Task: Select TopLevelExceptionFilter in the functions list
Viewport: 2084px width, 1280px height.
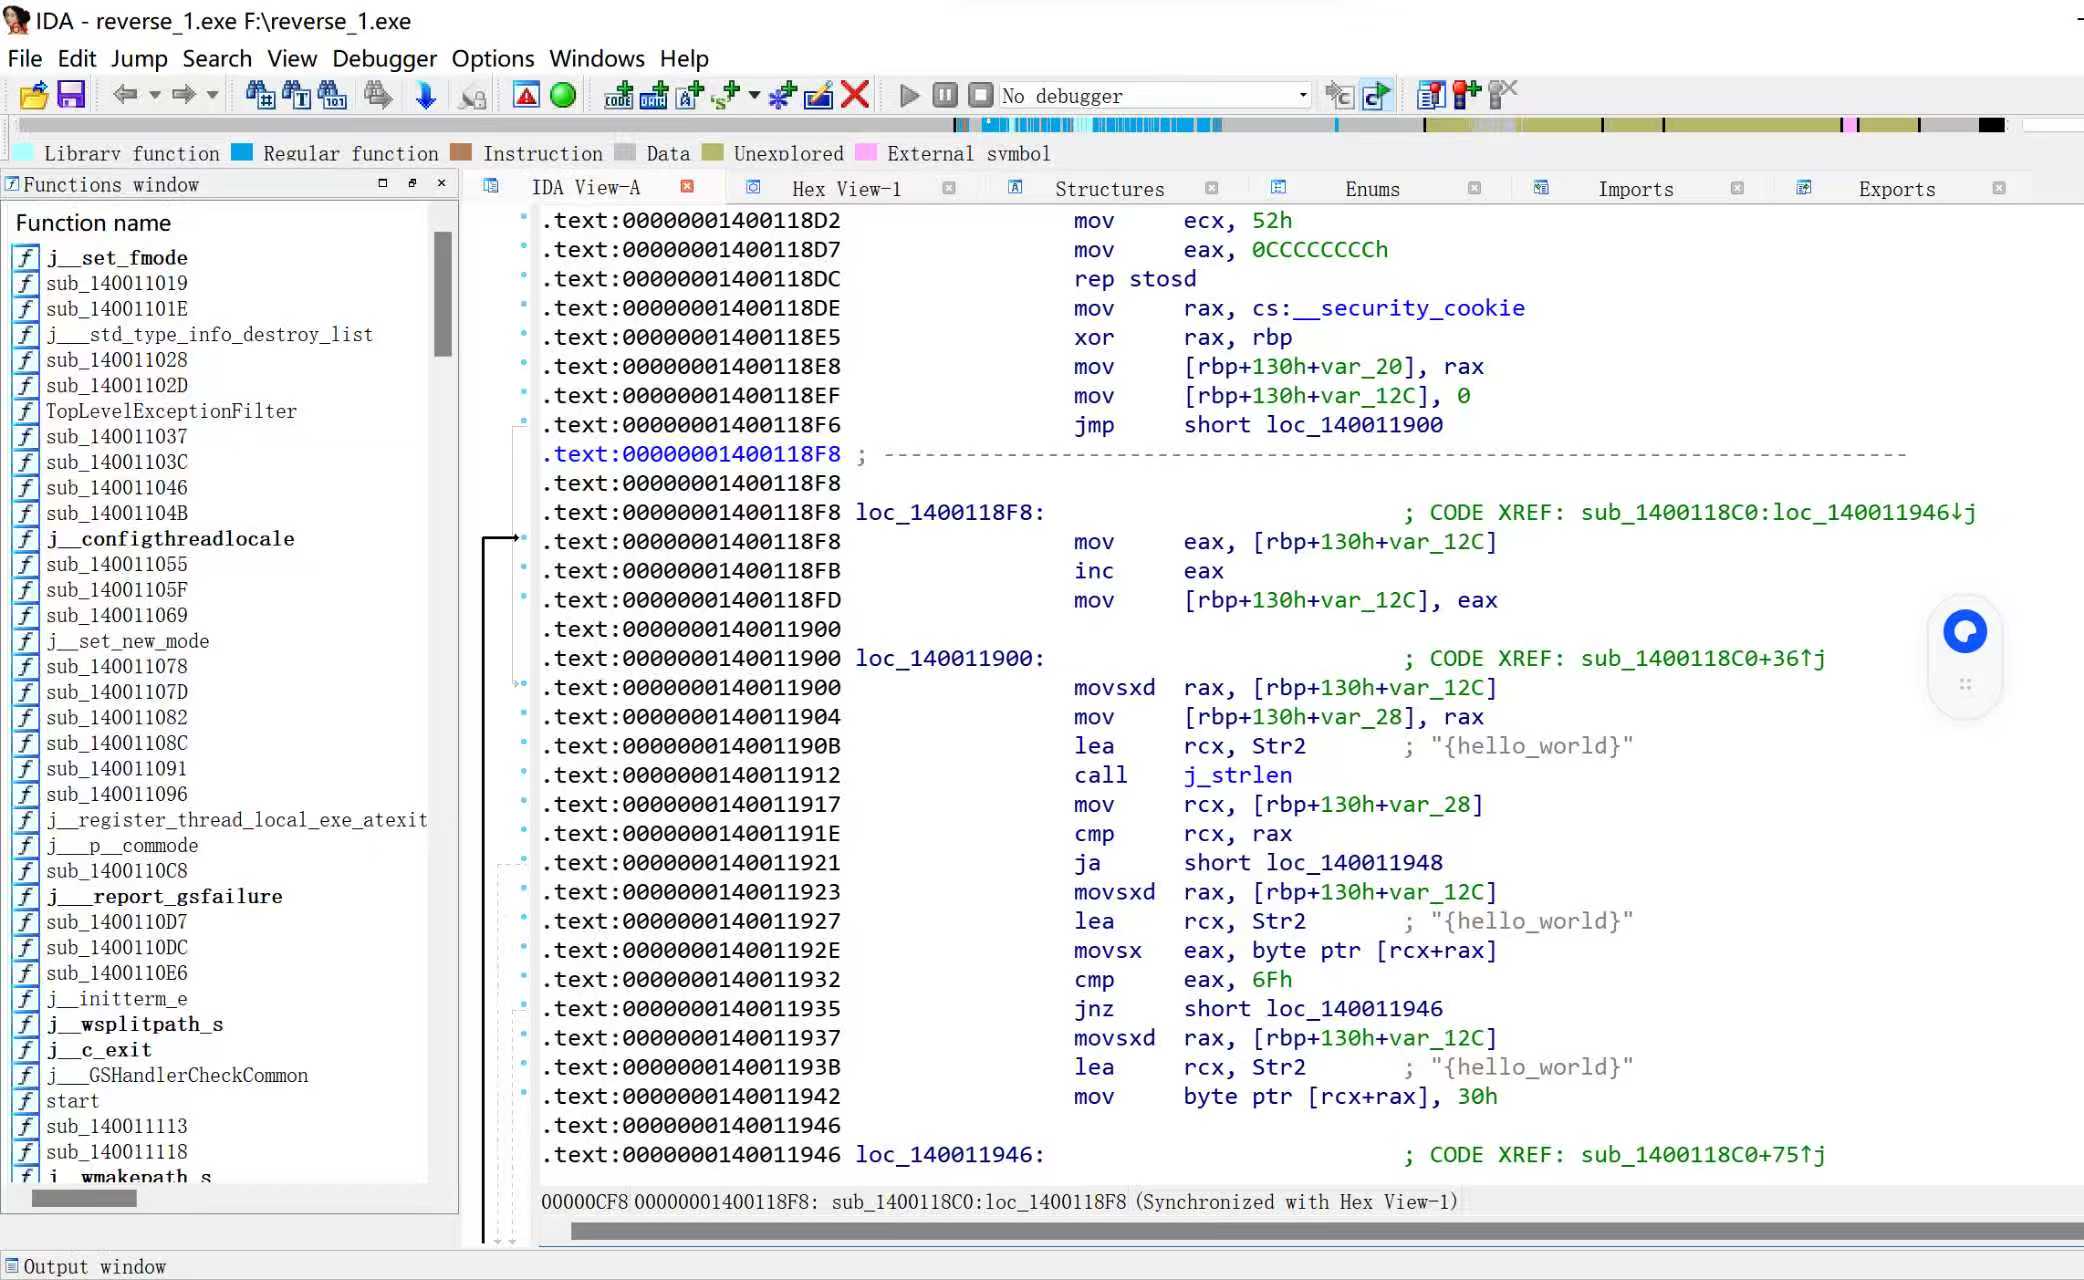Action: (171, 411)
